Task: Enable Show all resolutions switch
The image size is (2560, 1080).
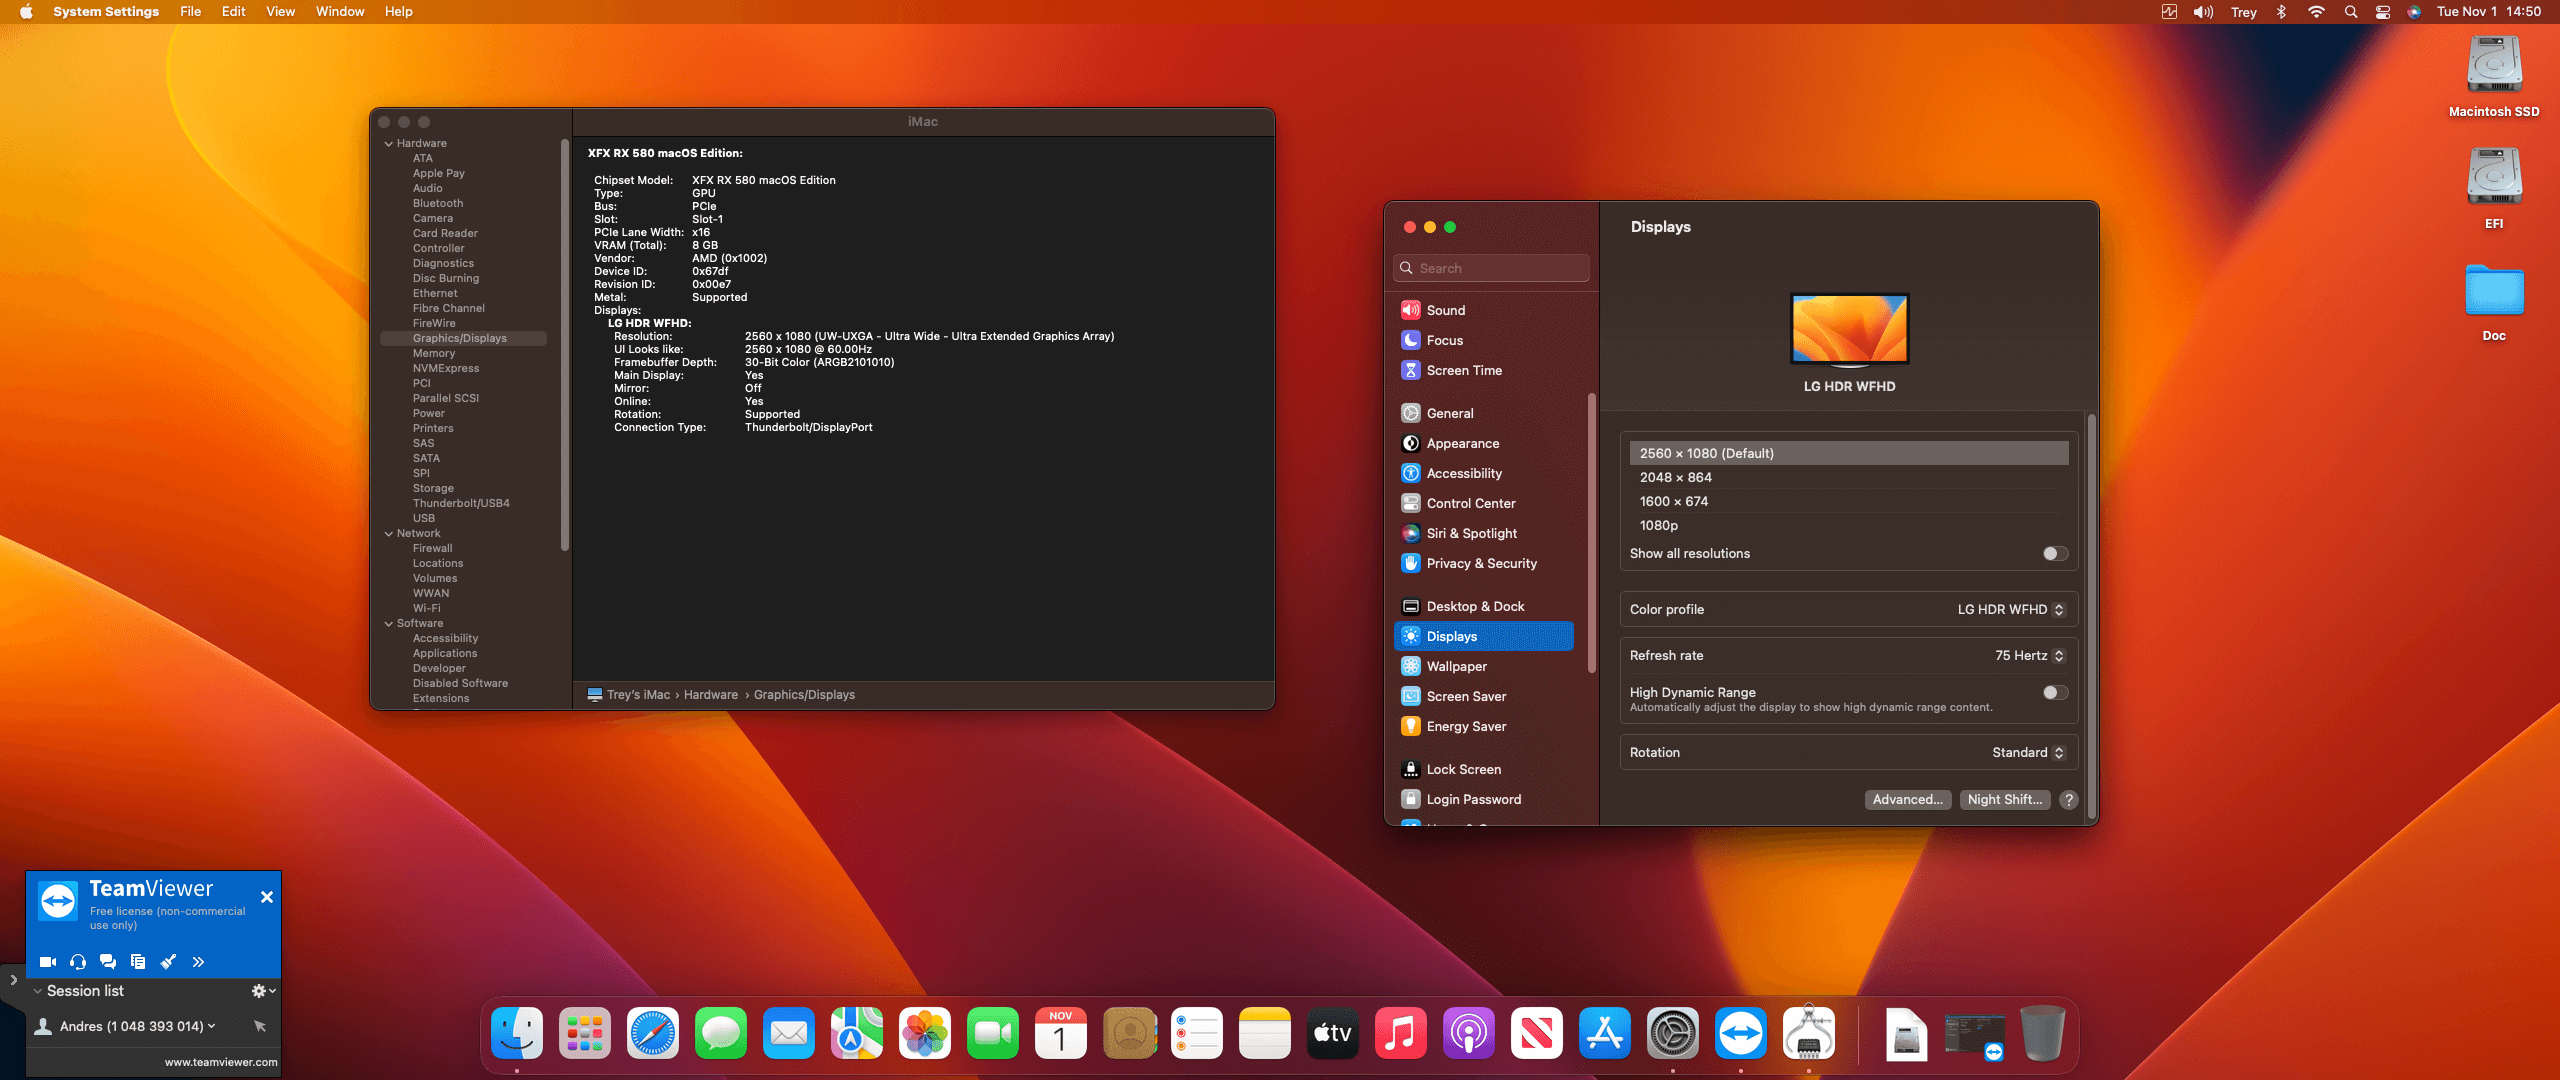Action: (x=2055, y=554)
